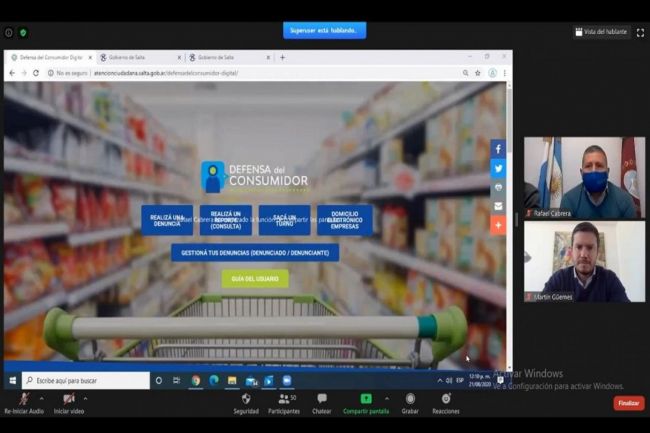Open the Reacciones icon
Viewport: 650px width, 433px height.
point(446,399)
